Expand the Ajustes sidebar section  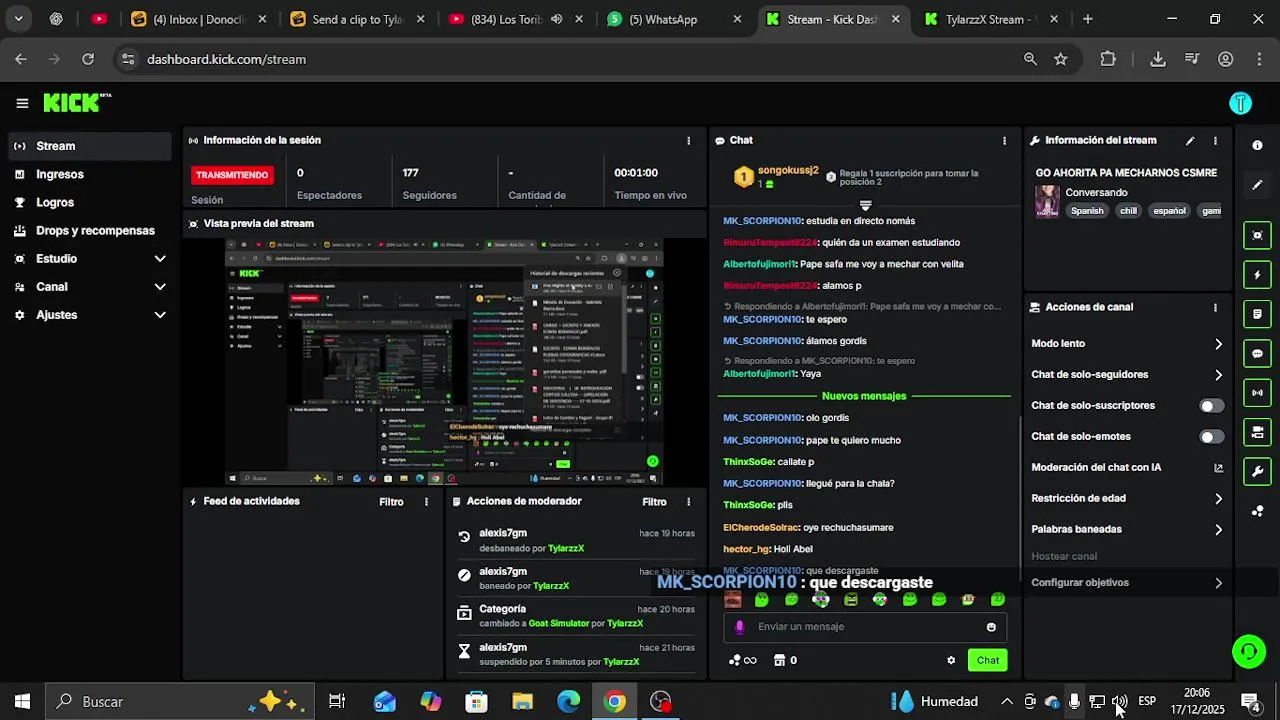90,315
